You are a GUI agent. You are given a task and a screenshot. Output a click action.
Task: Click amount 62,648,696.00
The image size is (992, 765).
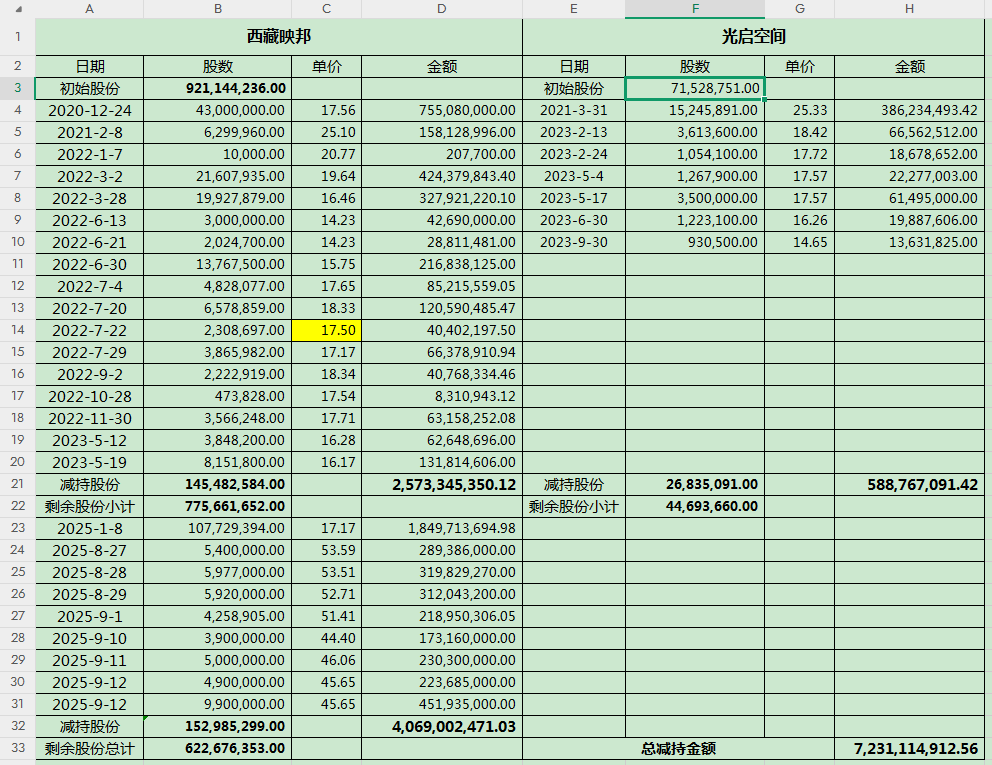[x=442, y=440]
